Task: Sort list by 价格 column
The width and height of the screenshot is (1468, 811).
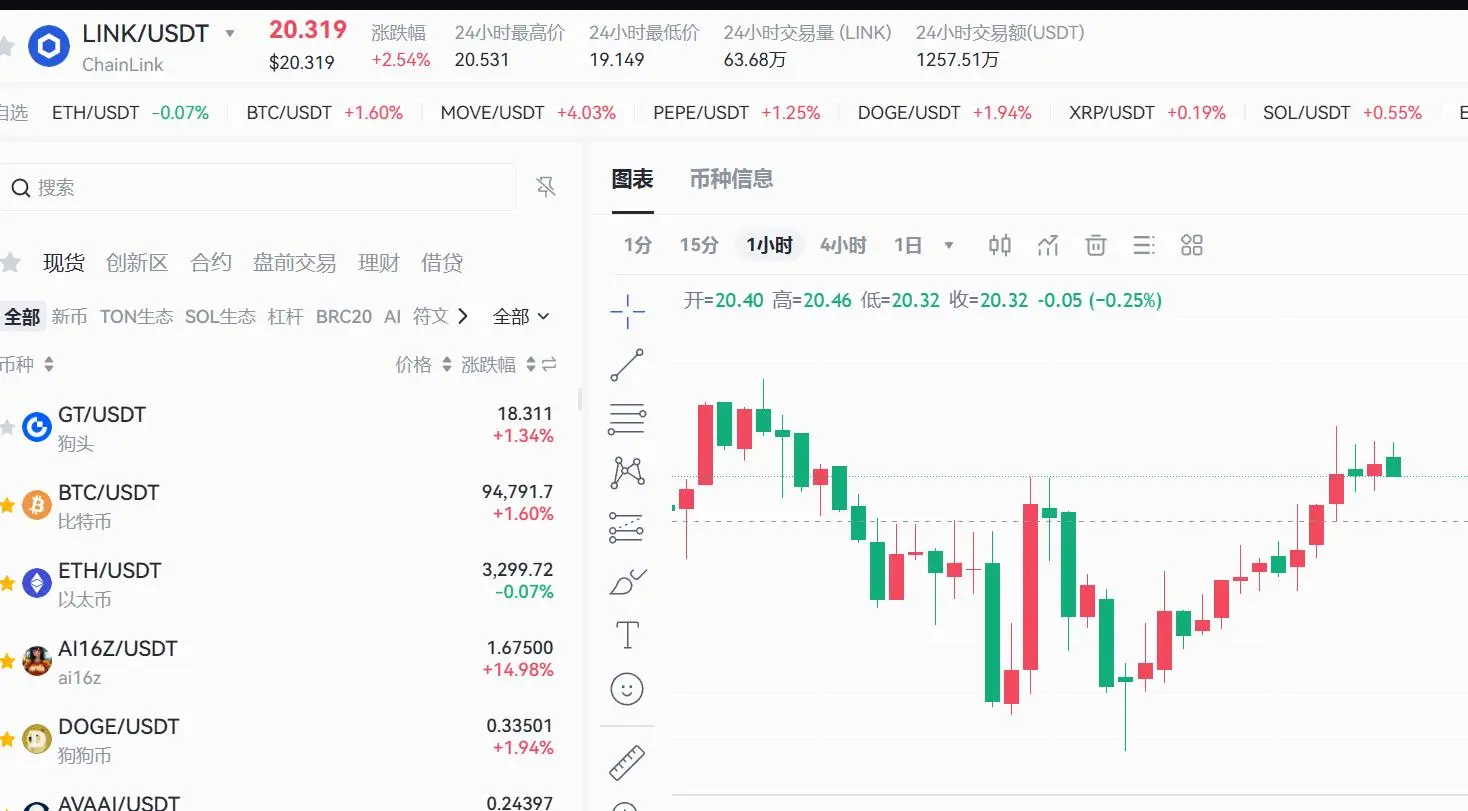Action: coord(423,365)
